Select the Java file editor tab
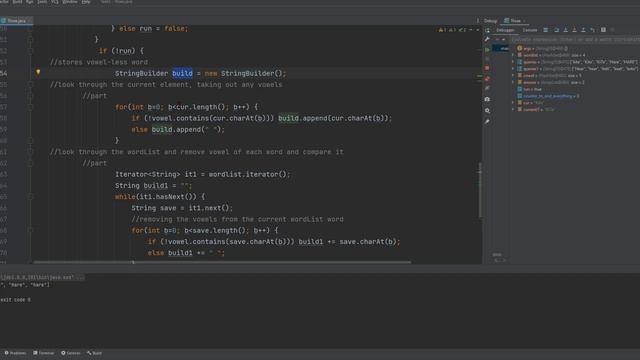This screenshot has width=640, height=360. (16, 20)
